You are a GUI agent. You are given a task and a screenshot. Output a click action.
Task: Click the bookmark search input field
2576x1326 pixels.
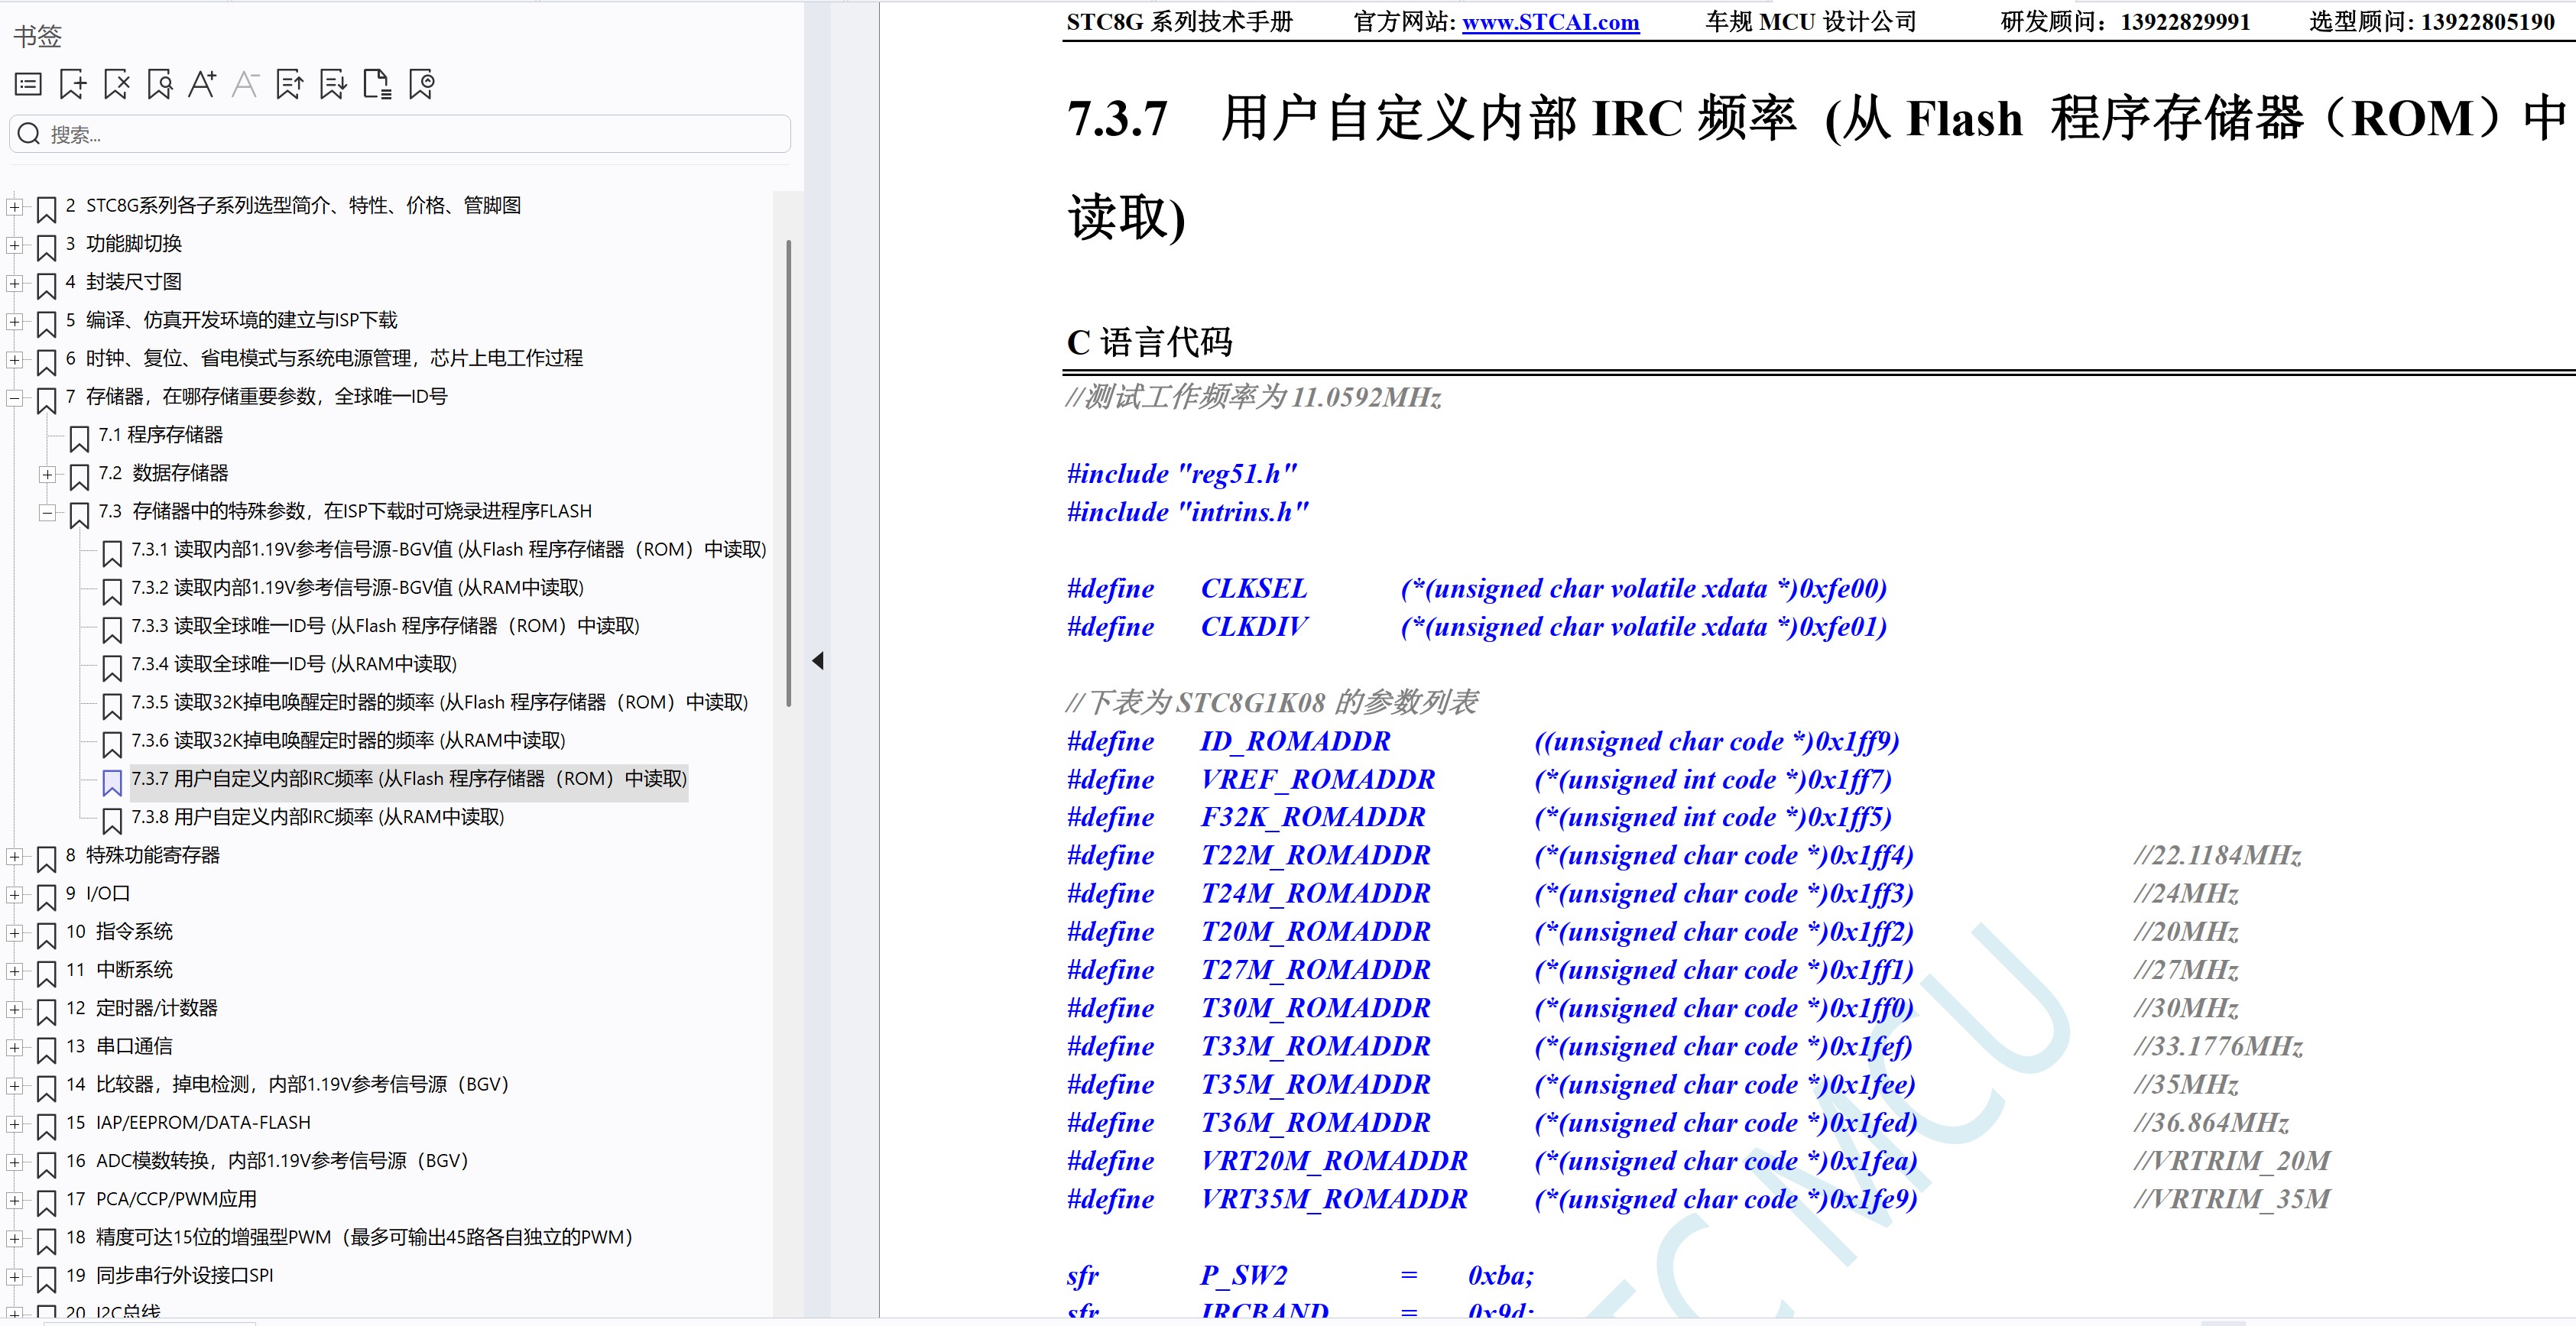tap(400, 134)
